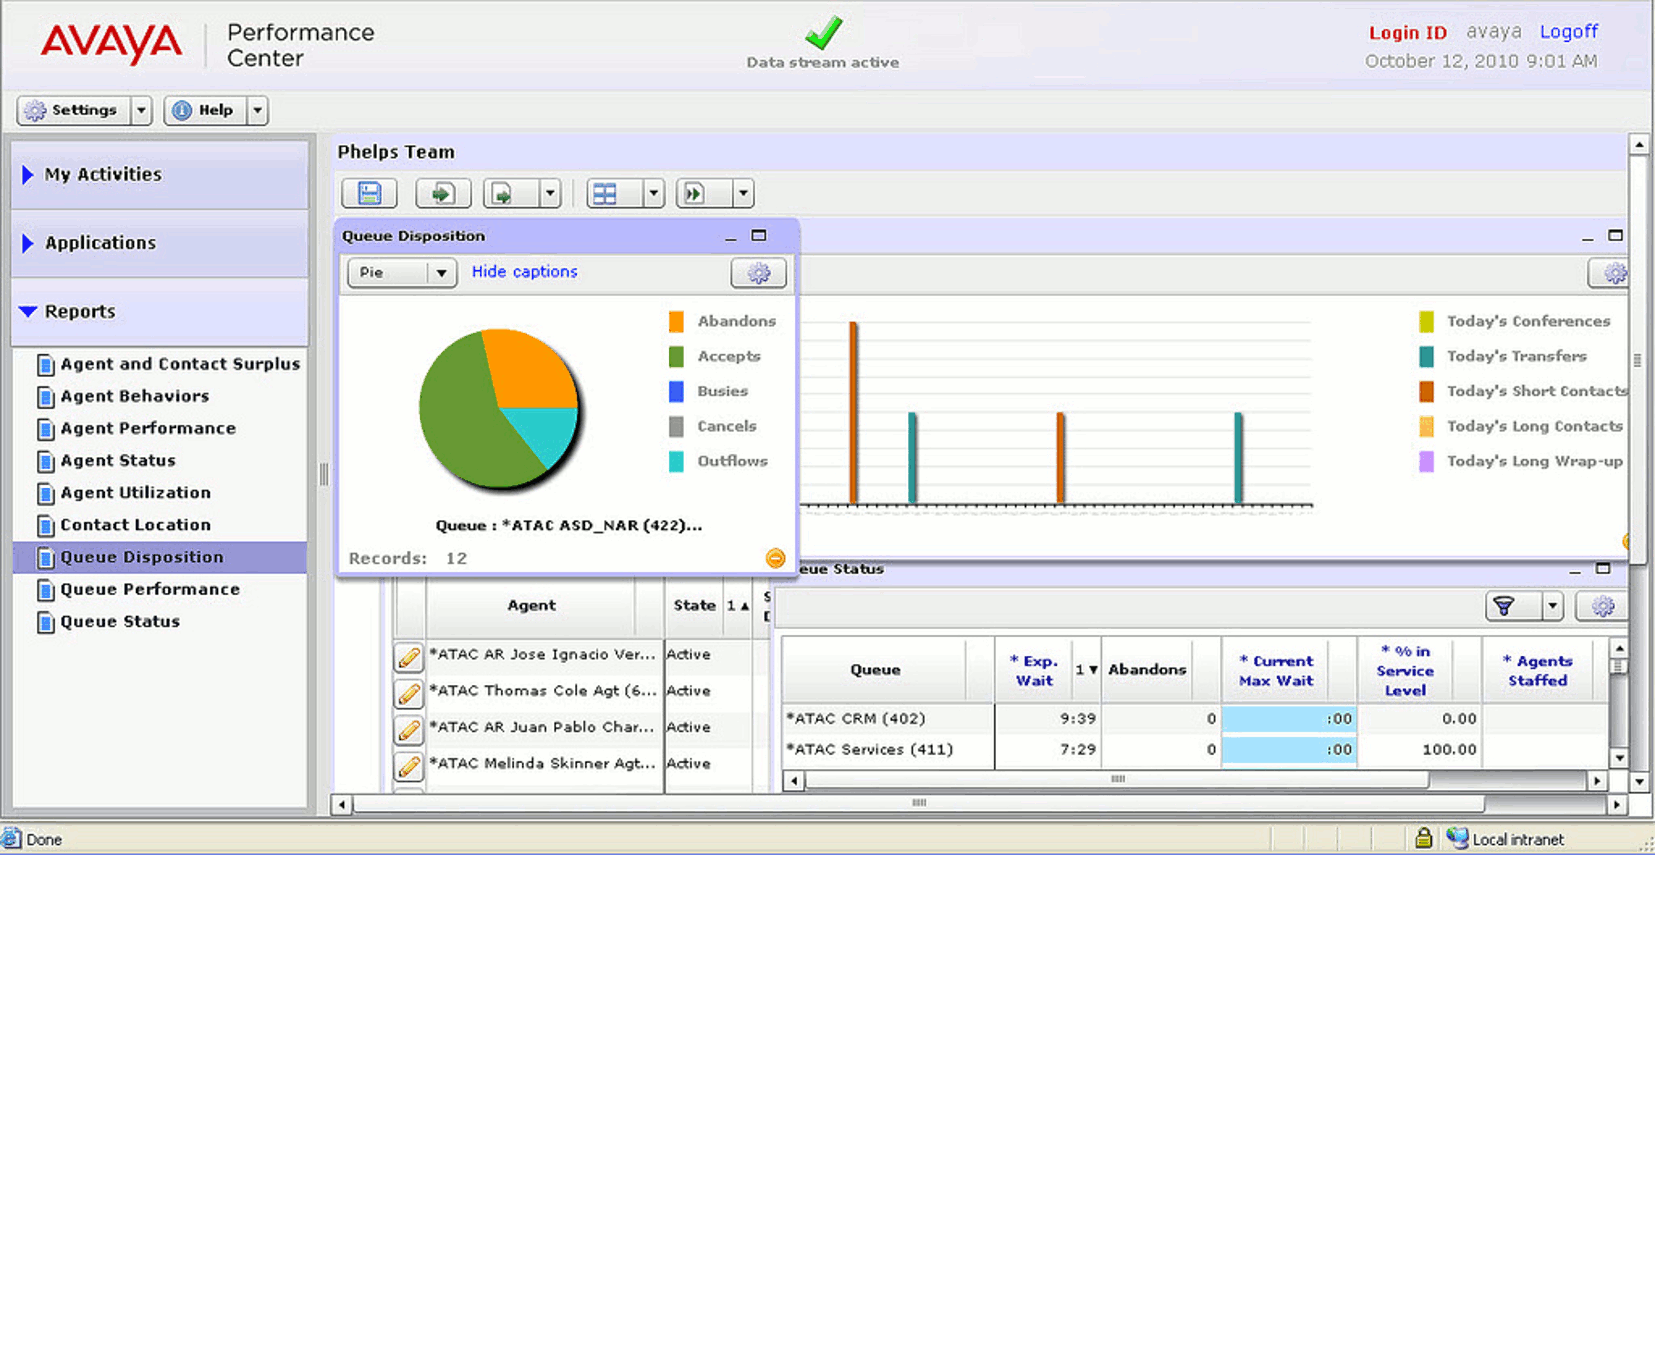Click pencil edit icon for Melinda Skinner
The image size is (1655, 1364).
[x=409, y=765]
